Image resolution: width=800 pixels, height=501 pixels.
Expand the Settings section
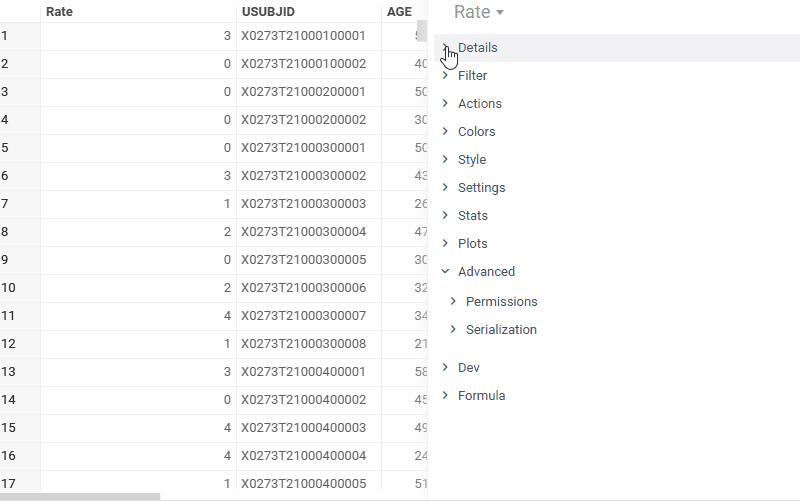[x=481, y=188]
